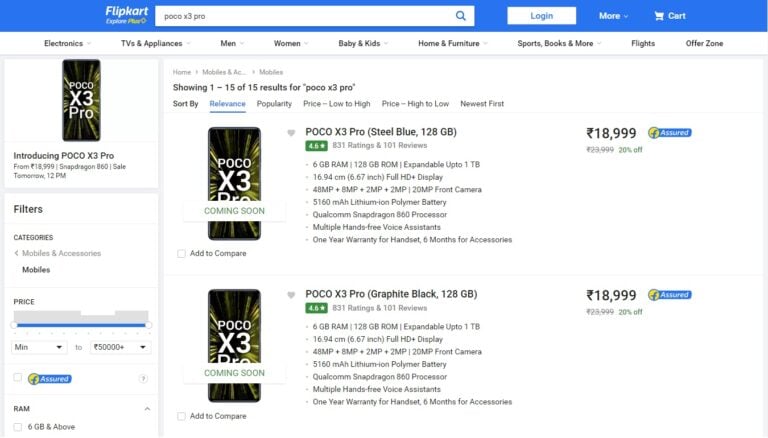Check Add to Compare for Steel Blue
Viewport: 768px width, 438px height.
point(181,254)
